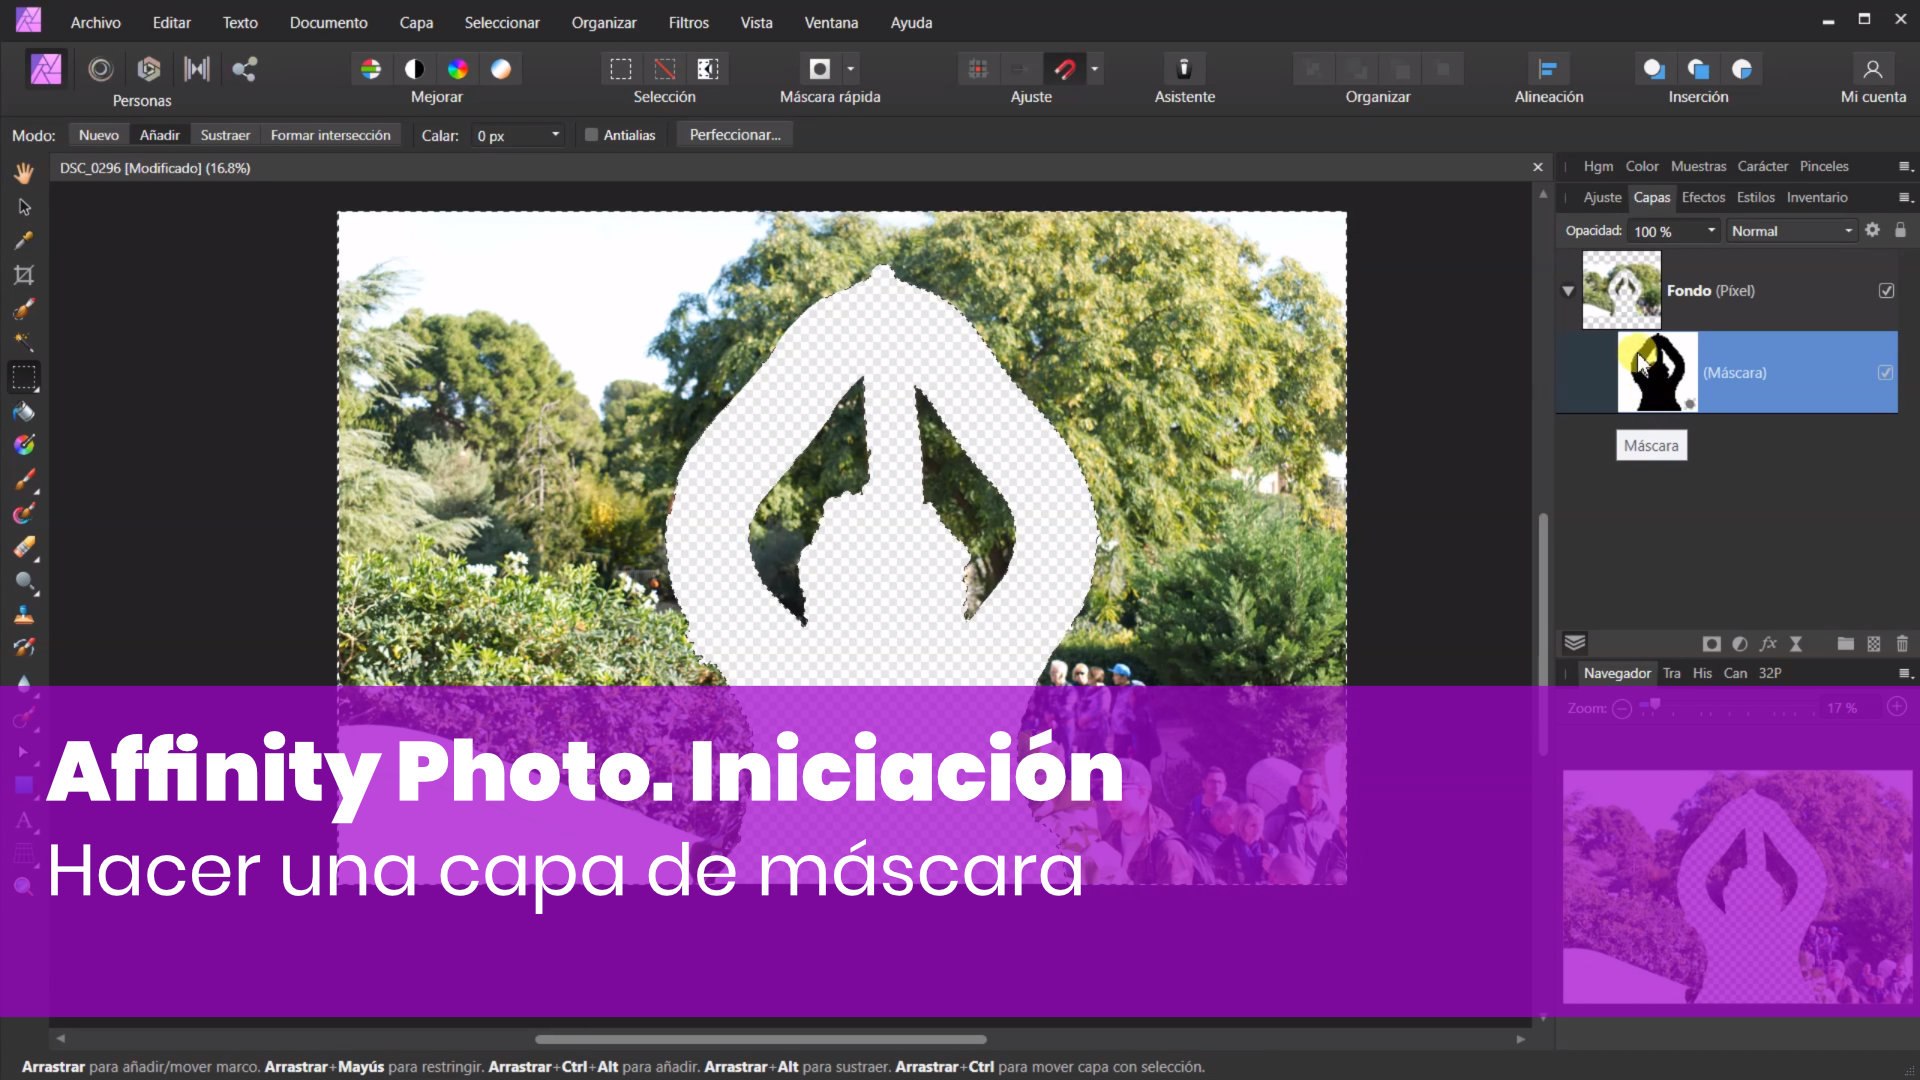
Task: Open the Opacidad percentage dropdown
Action: (x=1711, y=231)
